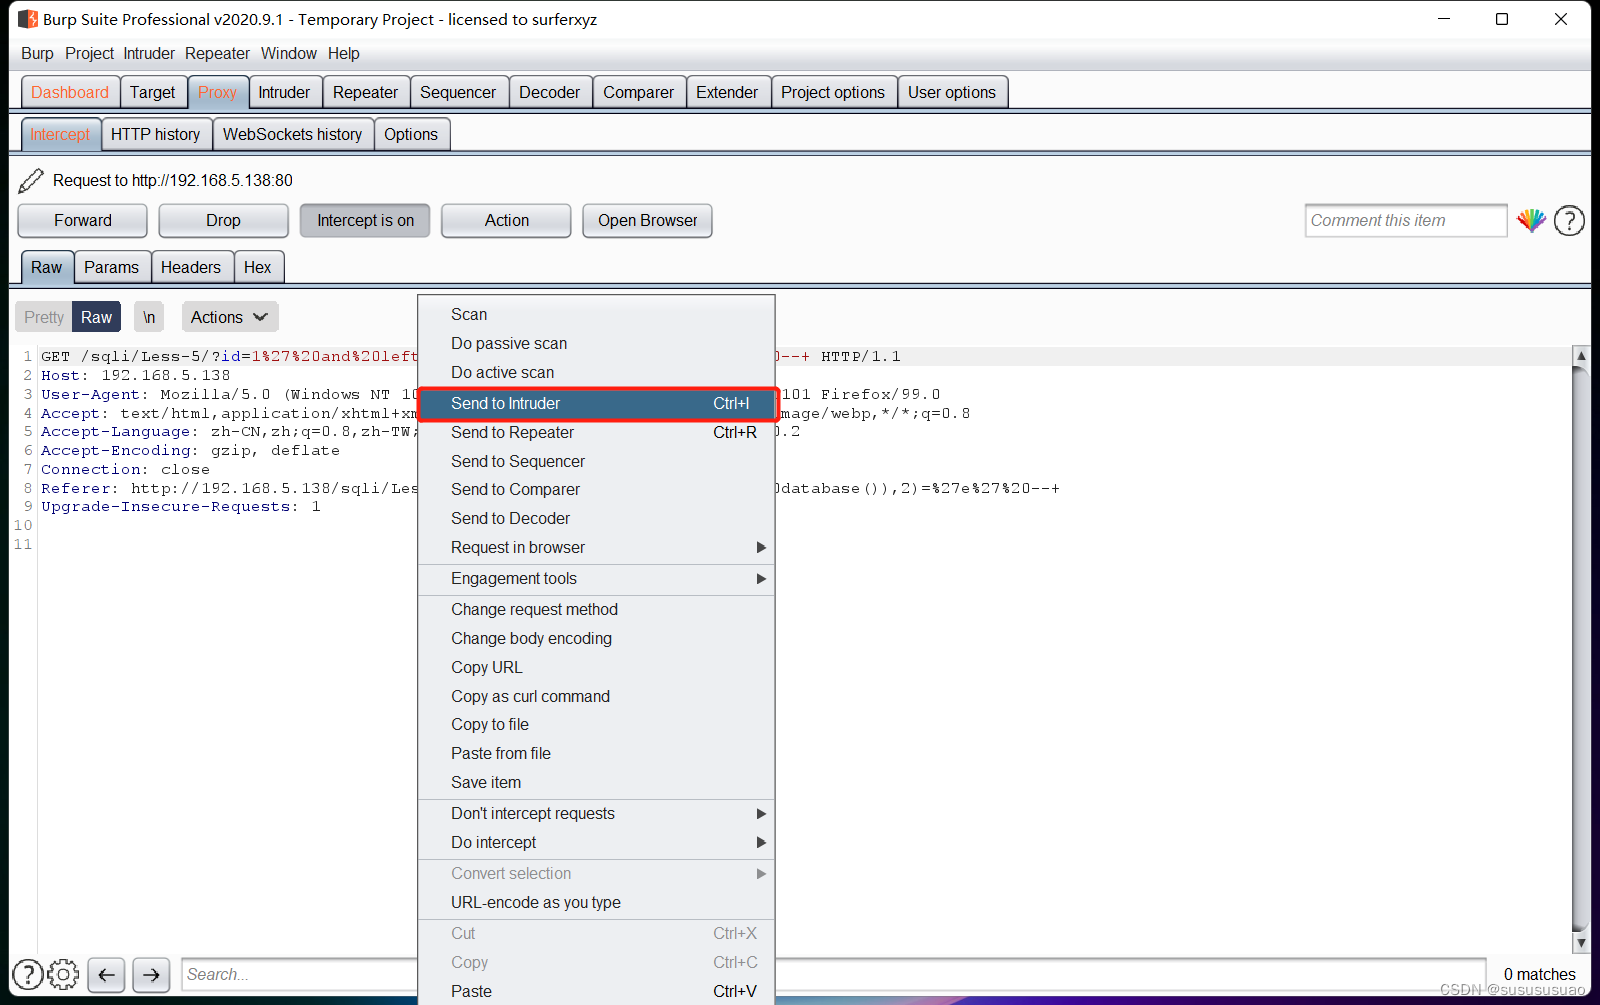The height and width of the screenshot is (1005, 1600).
Task: Click the Comment this item field
Action: (1405, 220)
